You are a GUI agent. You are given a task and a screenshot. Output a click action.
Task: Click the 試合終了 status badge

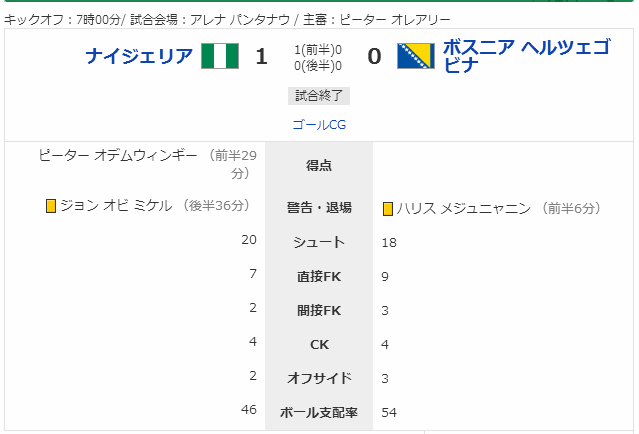point(319,96)
